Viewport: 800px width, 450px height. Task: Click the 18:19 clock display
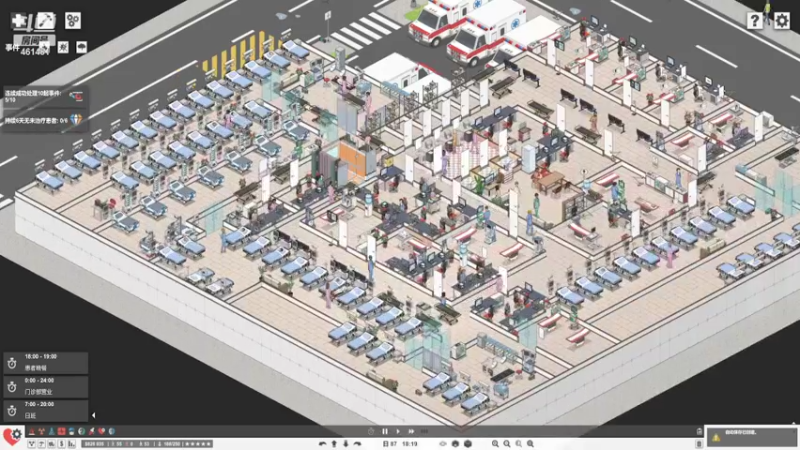pos(410,444)
